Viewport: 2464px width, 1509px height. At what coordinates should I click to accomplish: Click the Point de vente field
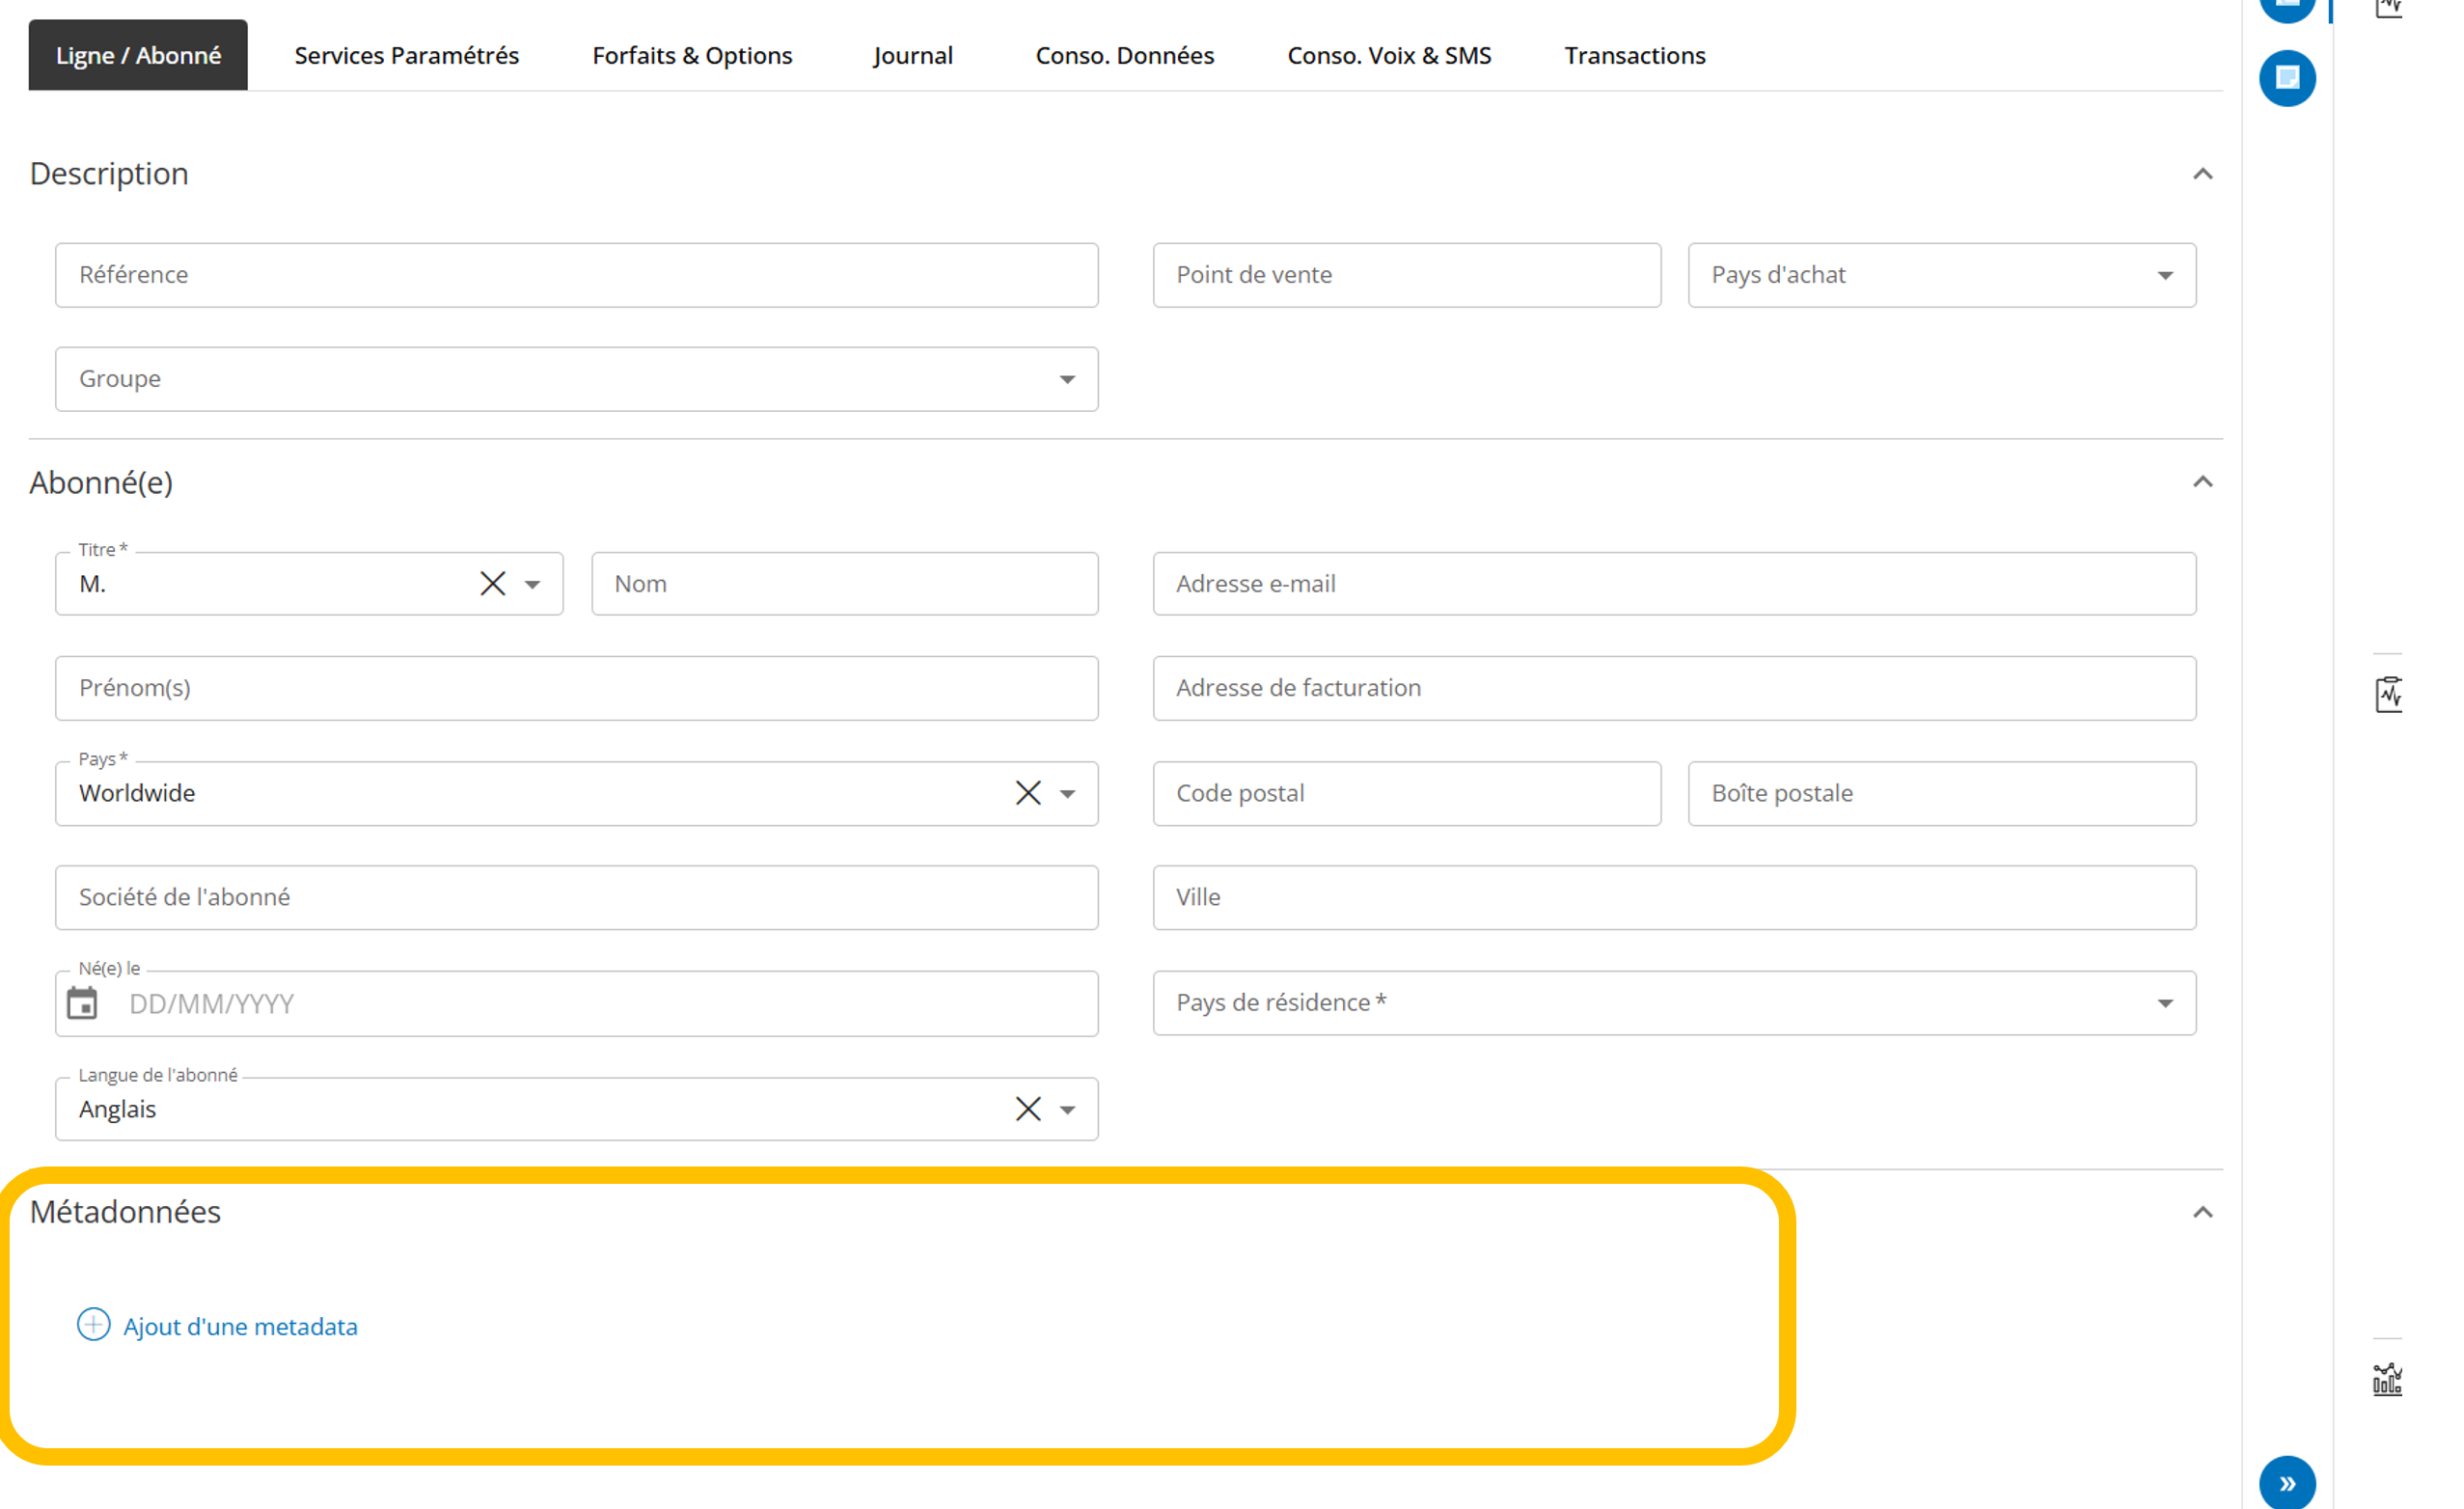[1406, 275]
